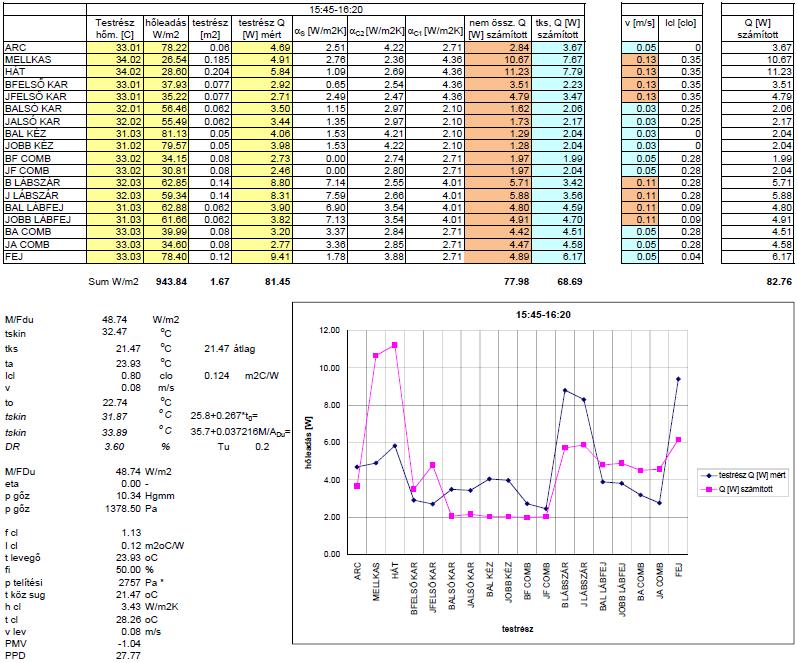This screenshot has width=797, height=663.
Task: Click the 'testrész' horizontal axis title in chart
Action: [517, 629]
